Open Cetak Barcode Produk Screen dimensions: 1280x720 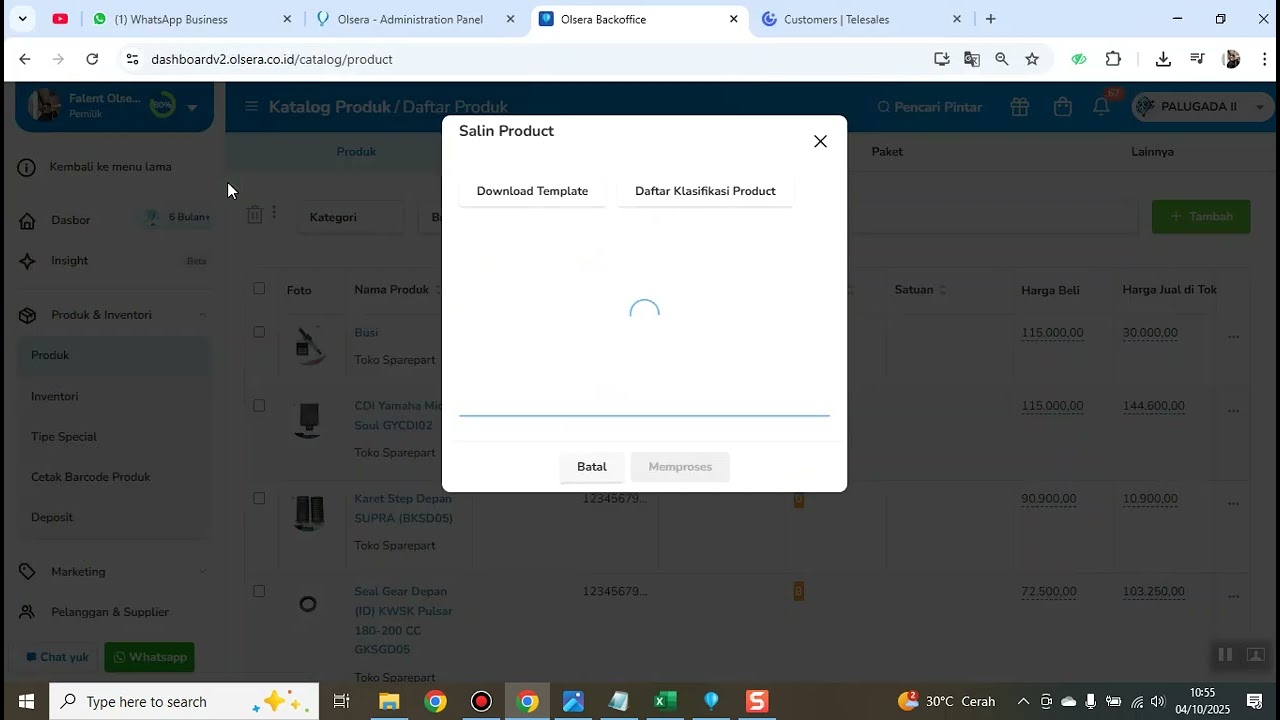point(90,477)
